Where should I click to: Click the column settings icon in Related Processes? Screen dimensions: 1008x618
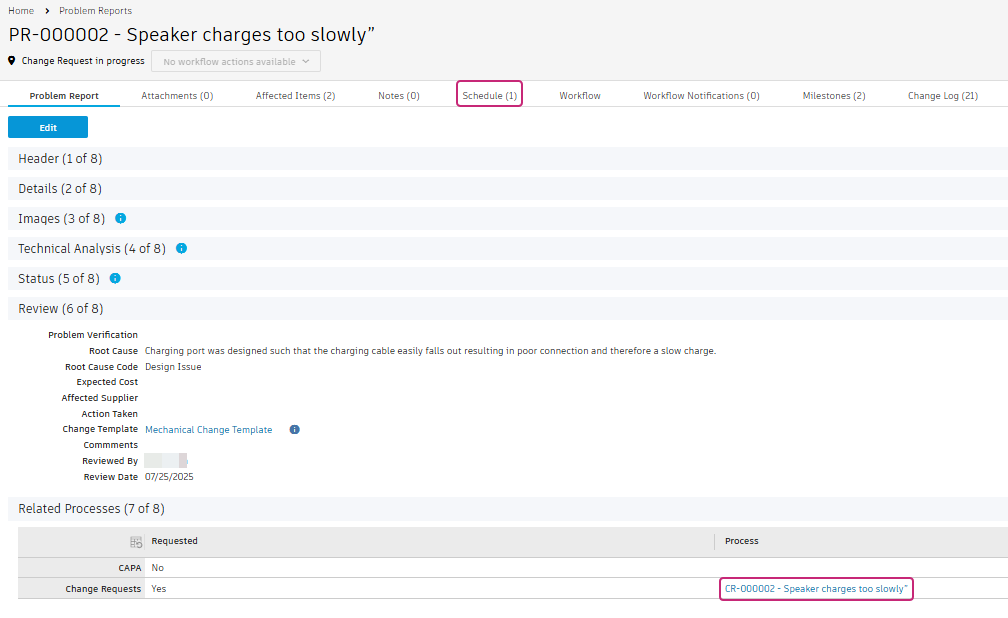(136, 542)
